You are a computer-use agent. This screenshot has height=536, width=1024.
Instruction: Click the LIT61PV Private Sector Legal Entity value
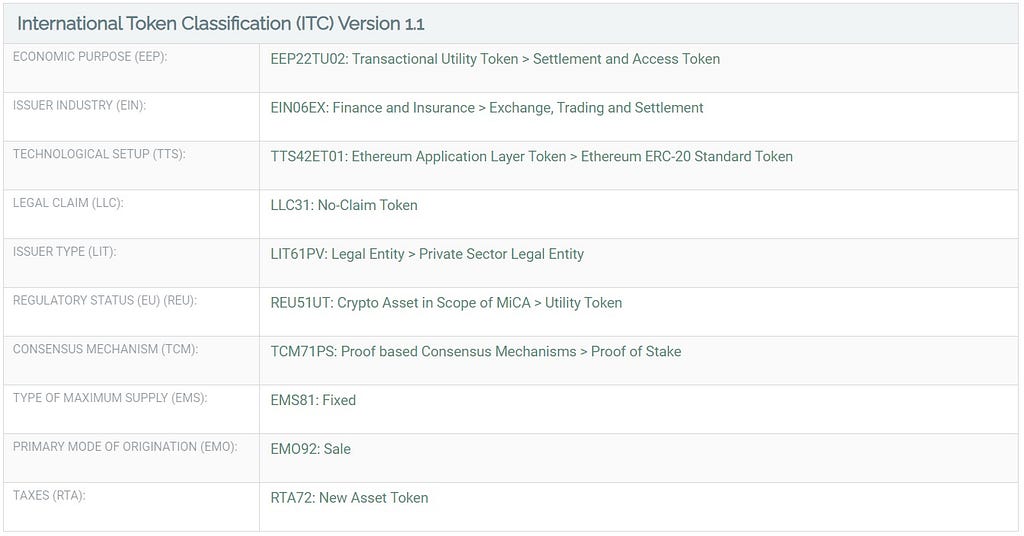point(427,254)
